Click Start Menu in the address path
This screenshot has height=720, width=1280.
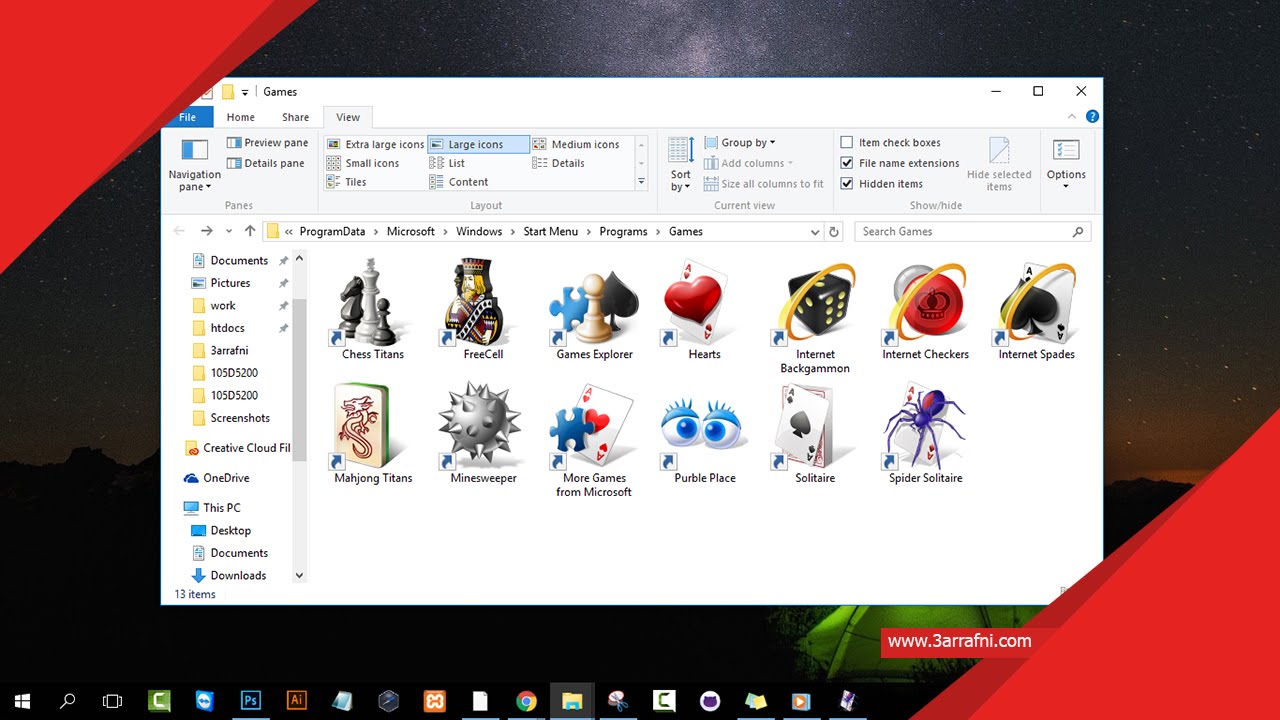click(551, 231)
